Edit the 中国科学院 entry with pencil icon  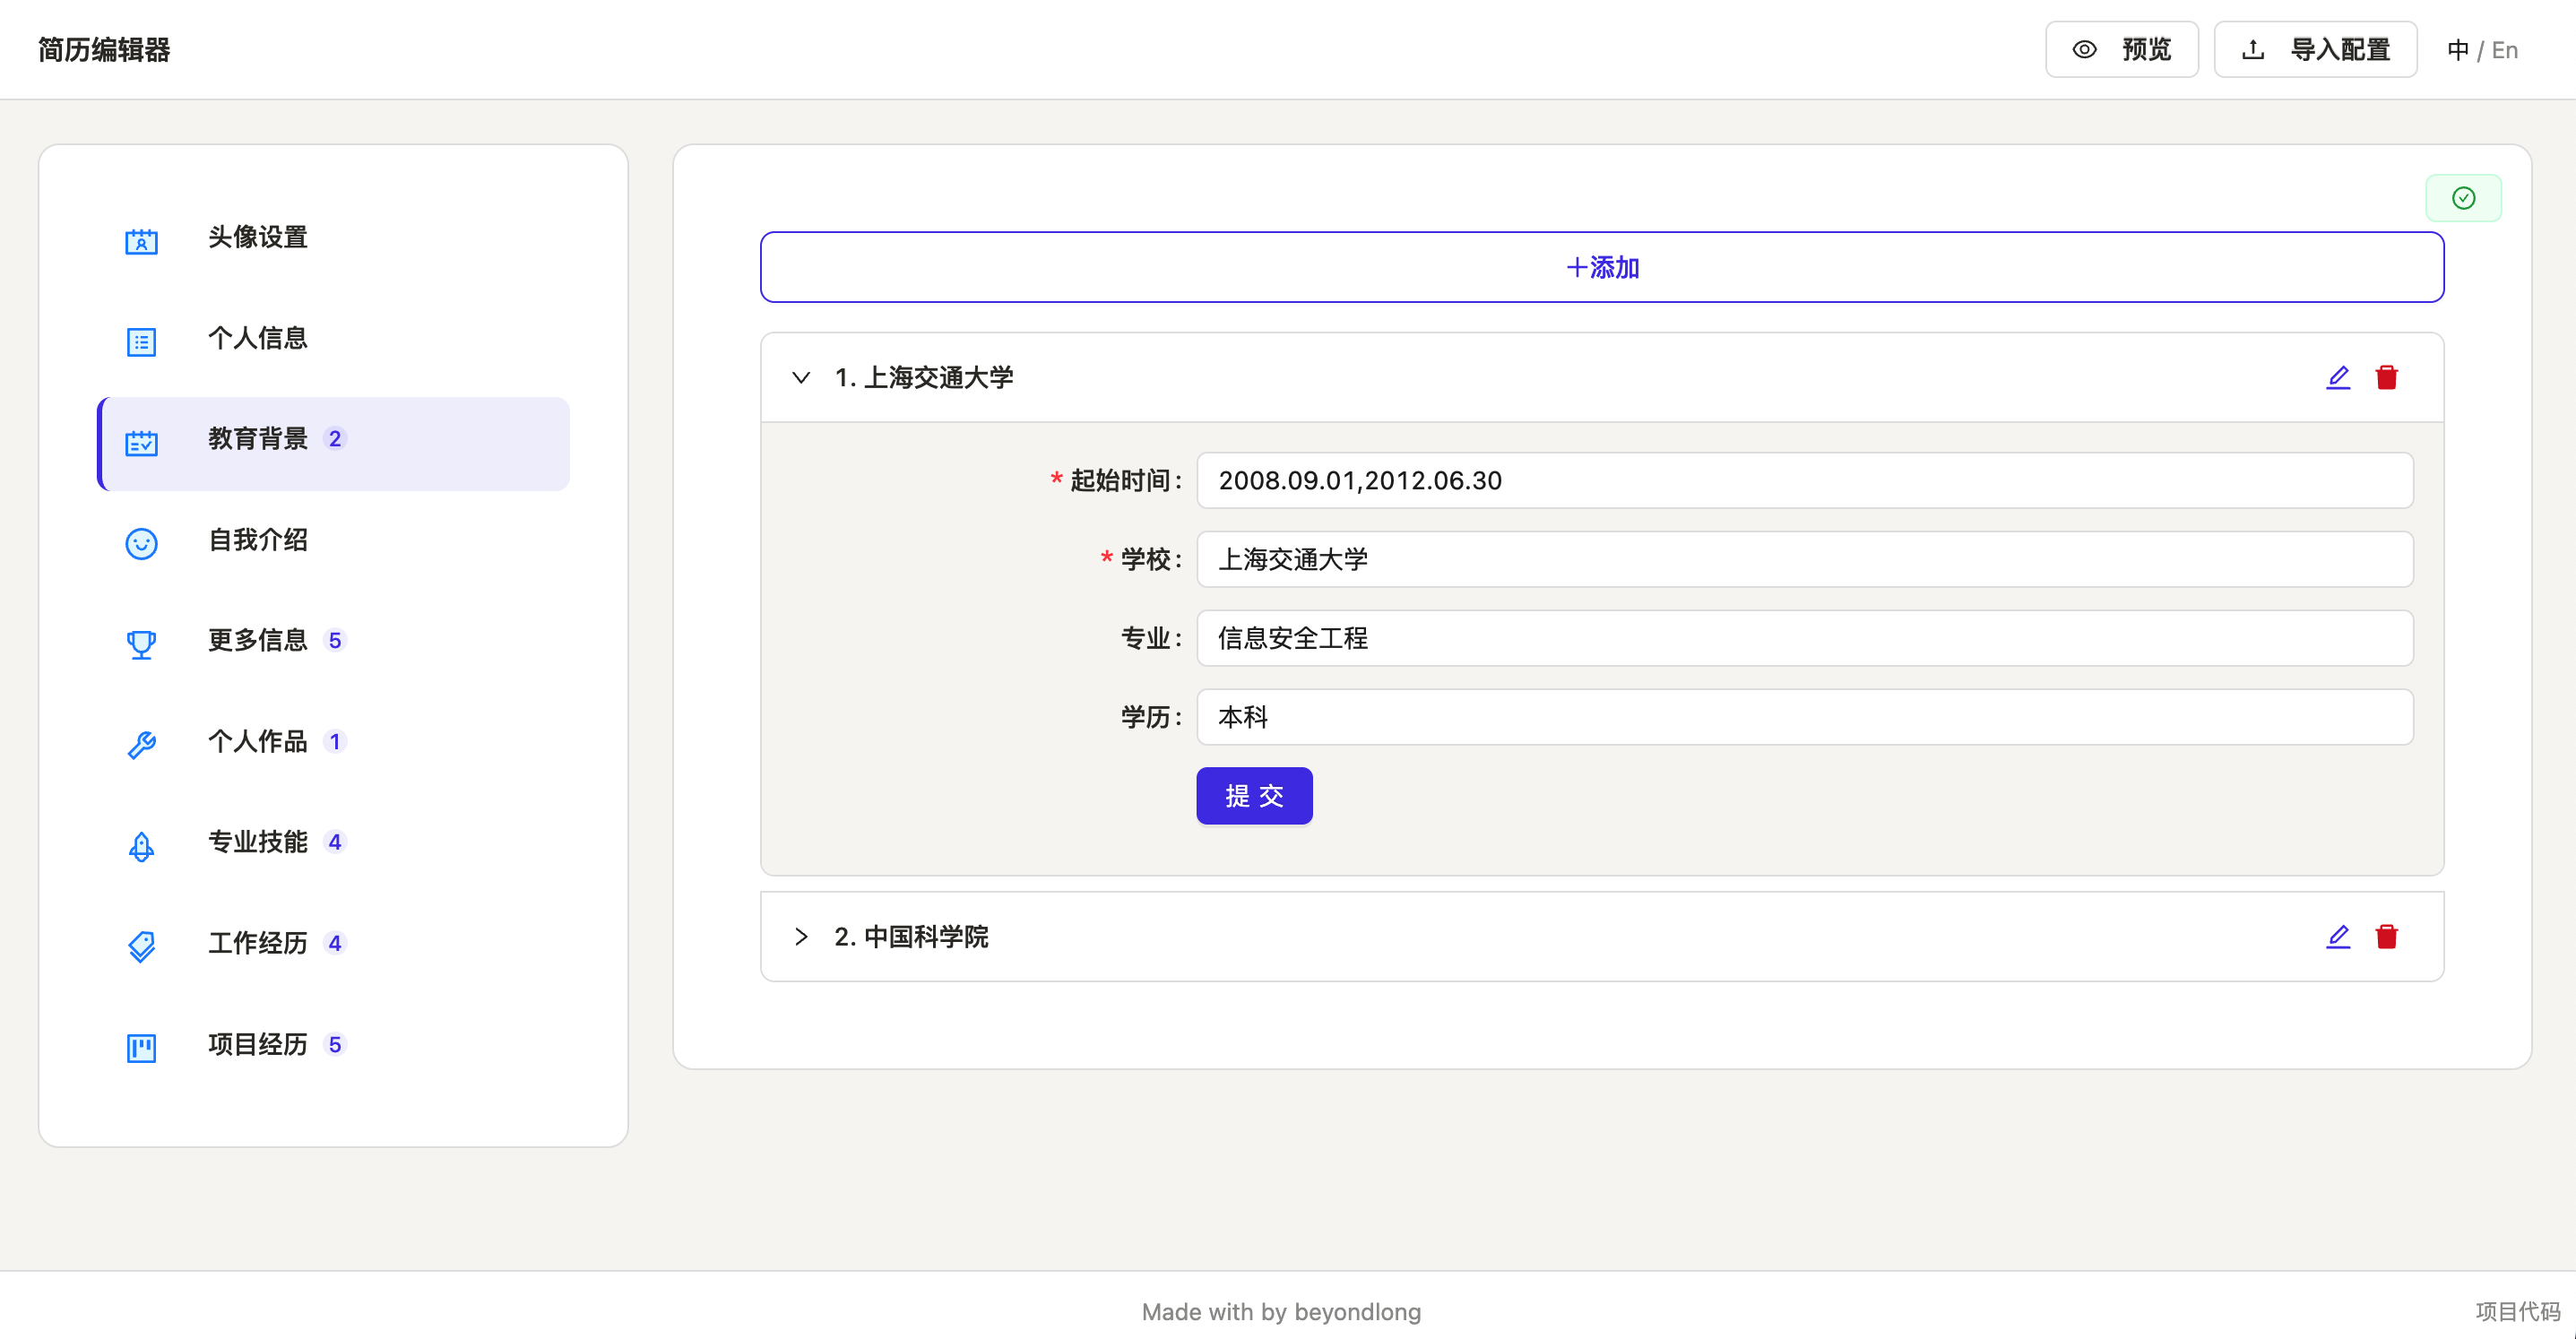click(2338, 936)
